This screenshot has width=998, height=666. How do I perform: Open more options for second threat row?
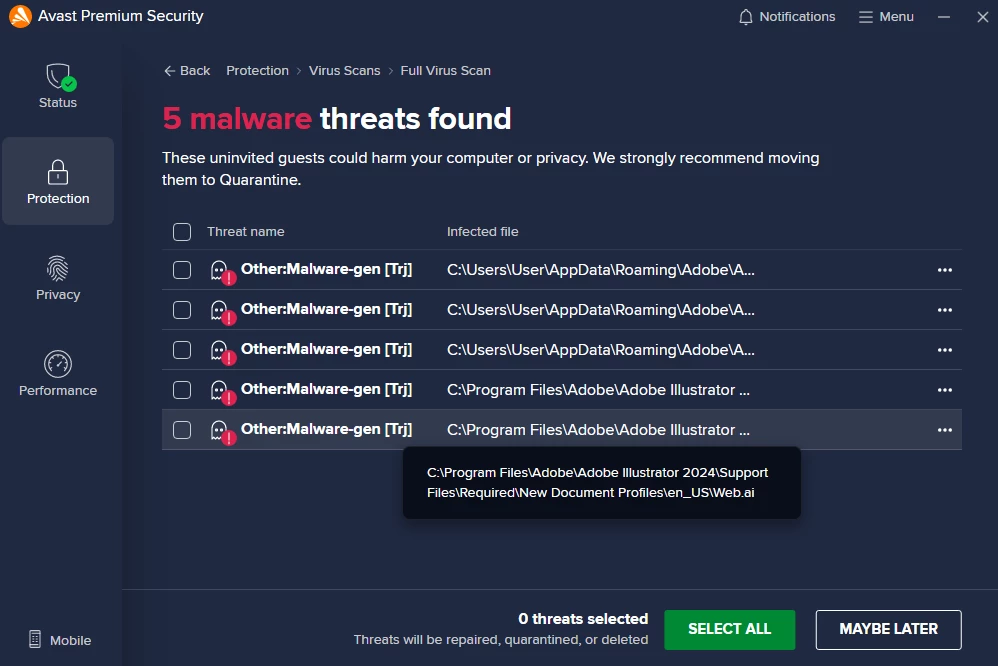click(945, 310)
